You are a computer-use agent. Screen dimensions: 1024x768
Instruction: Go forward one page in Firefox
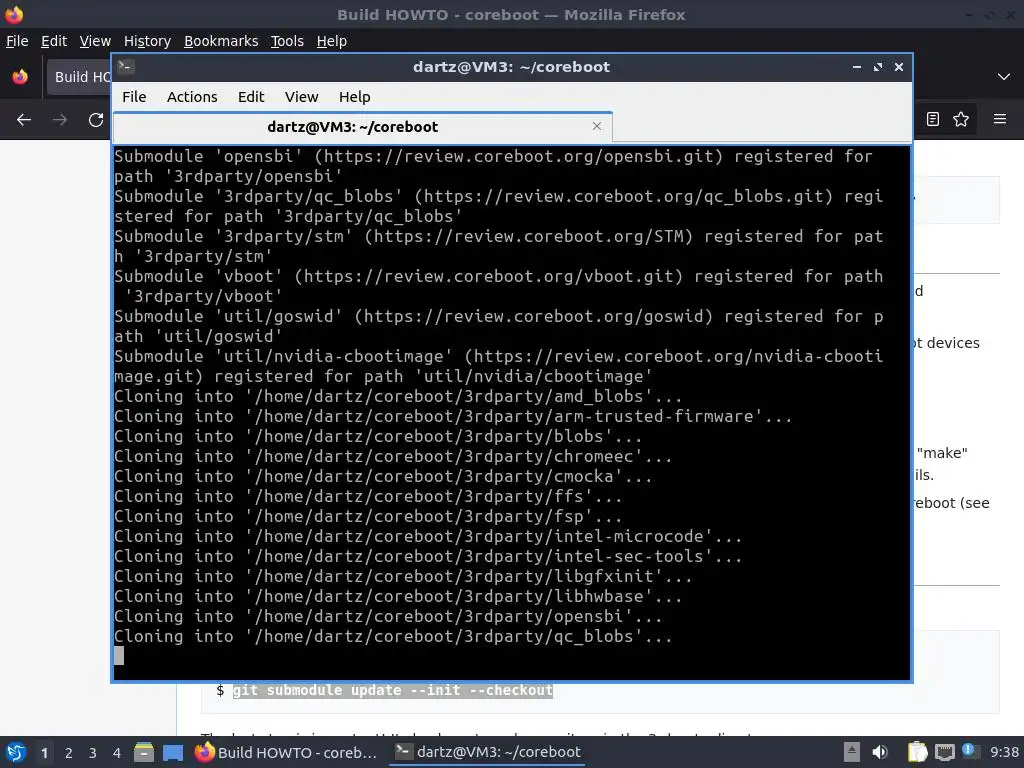[x=60, y=120]
